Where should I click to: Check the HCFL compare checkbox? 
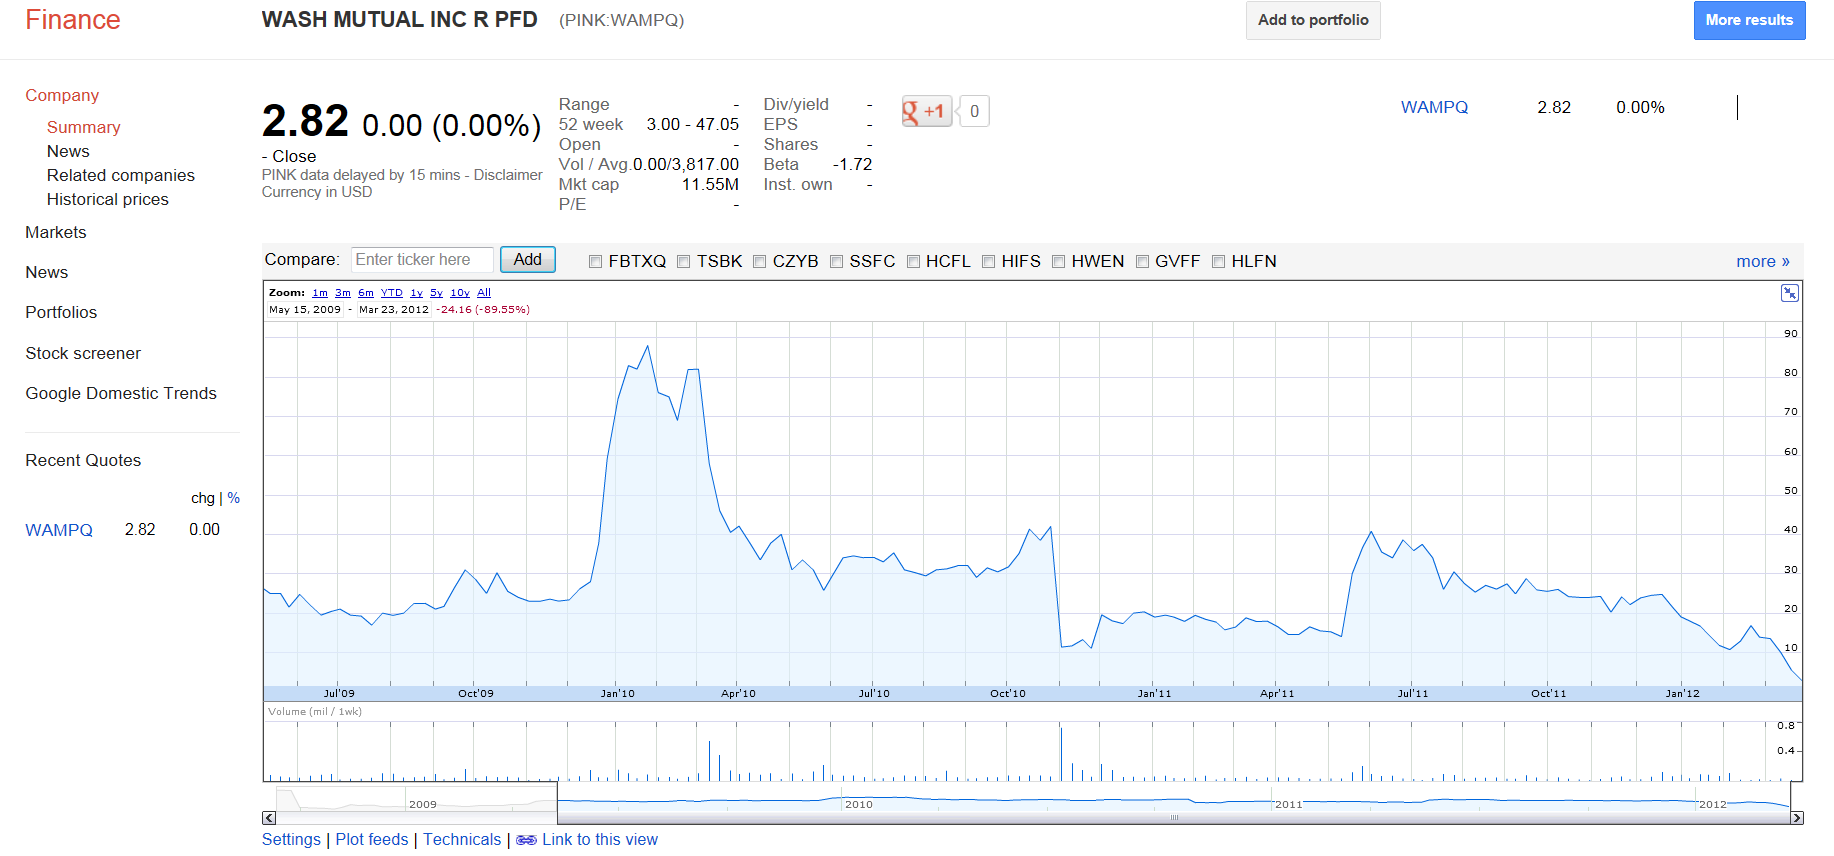pyautogui.click(x=913, y=262)
